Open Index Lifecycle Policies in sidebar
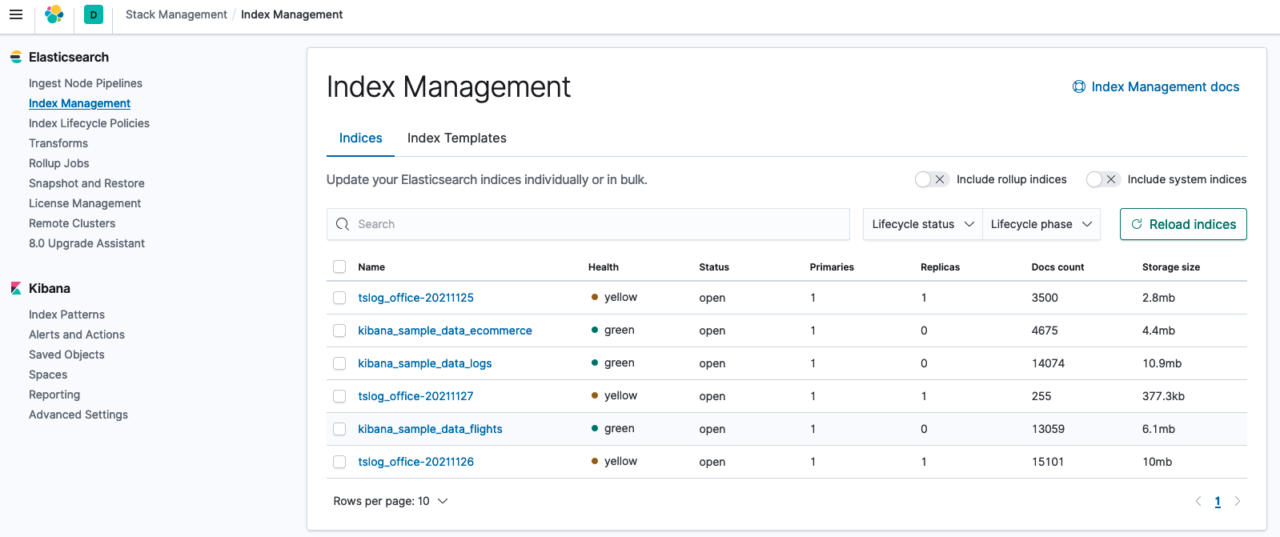 point(89,123)
